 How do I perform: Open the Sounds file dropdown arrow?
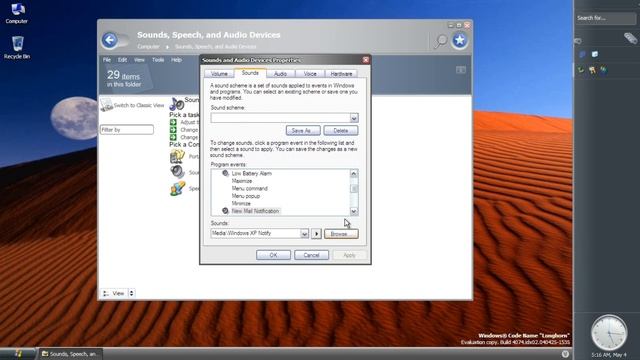pyautogui.click(x=304, y=233)
